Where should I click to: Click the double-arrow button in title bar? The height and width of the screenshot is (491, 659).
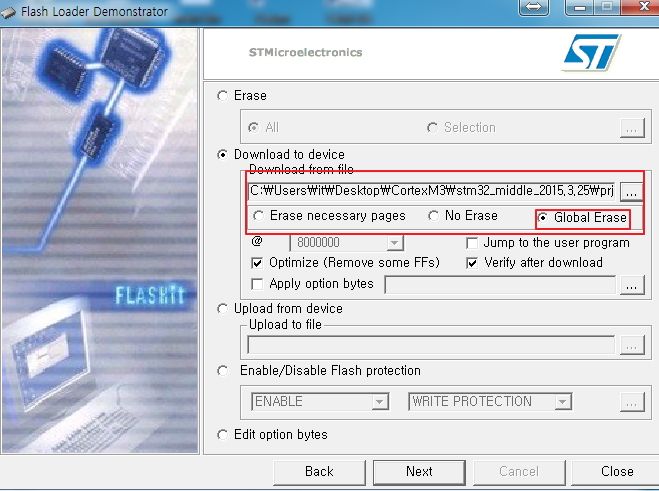(534, 7)
